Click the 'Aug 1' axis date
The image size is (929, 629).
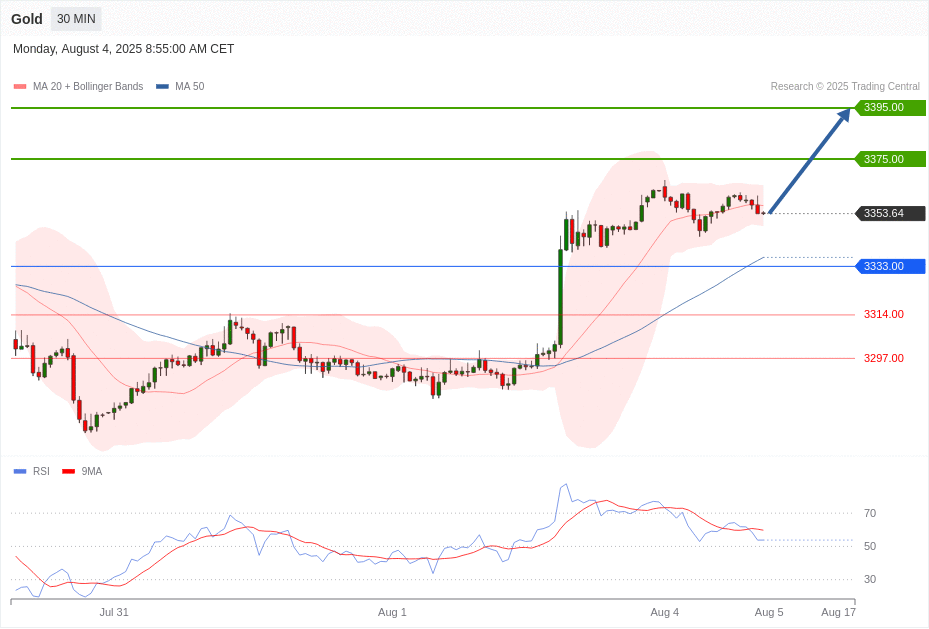(392, 612)
